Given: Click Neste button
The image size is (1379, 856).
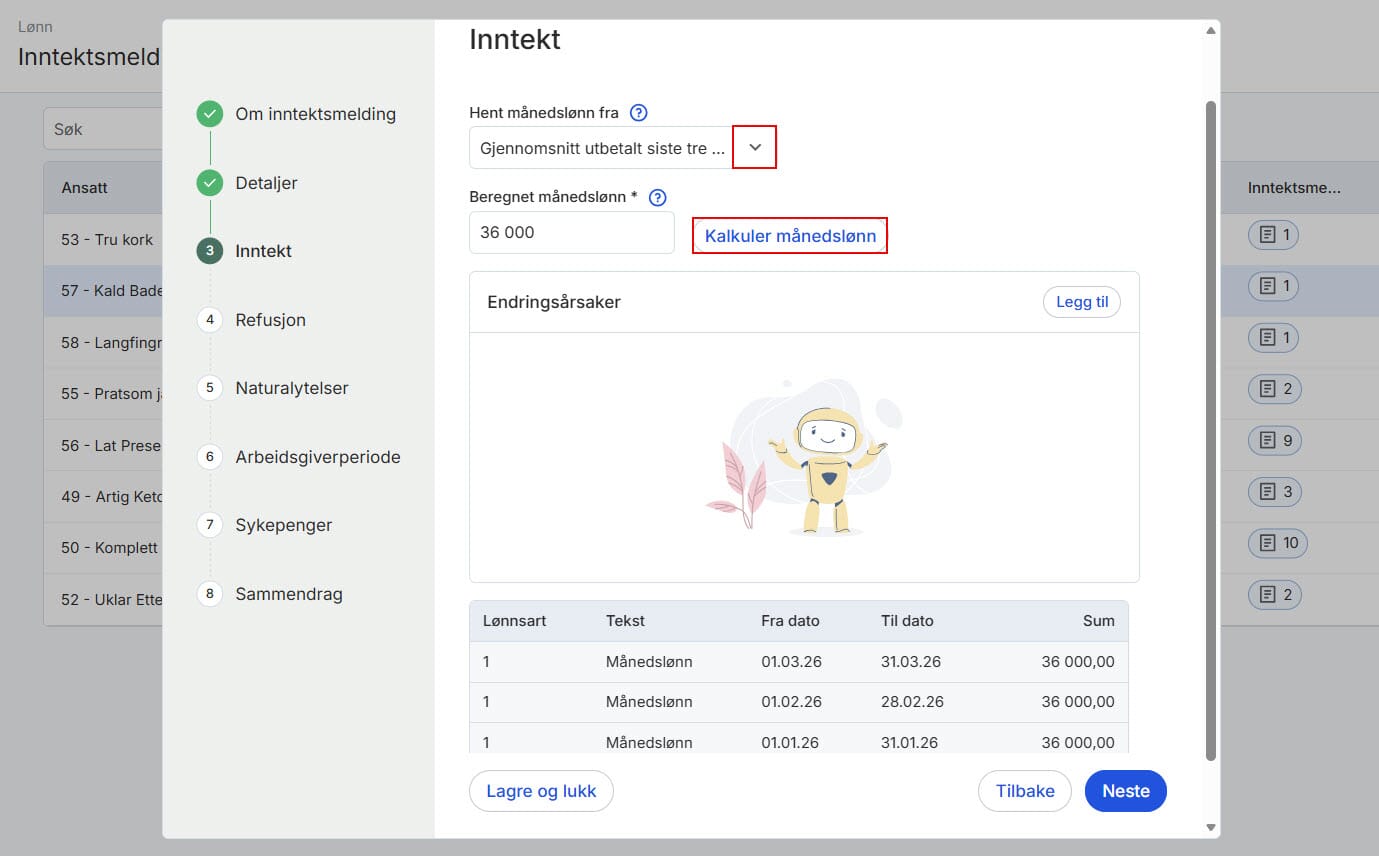Looking at the screenshot, I should pos(1126,791).
